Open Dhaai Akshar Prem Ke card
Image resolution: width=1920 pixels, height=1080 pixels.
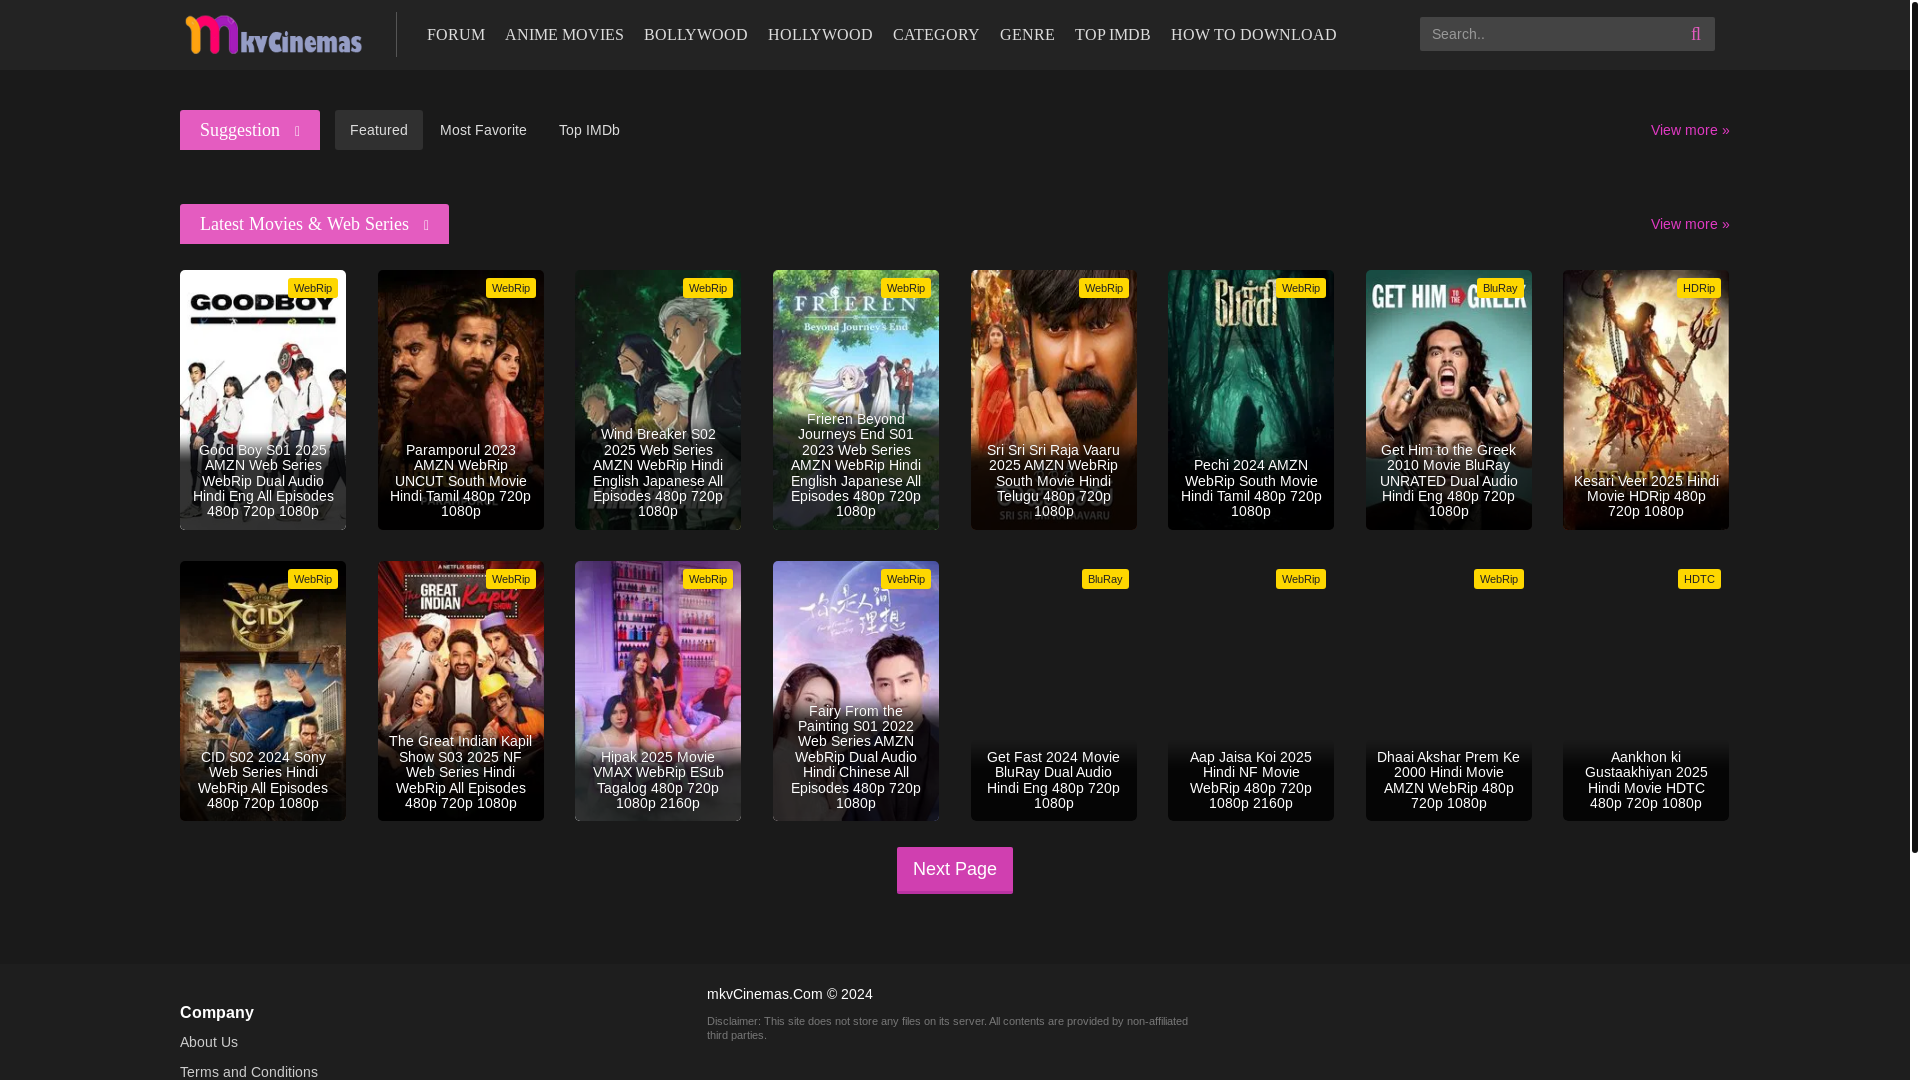[x=1449, y=691]
